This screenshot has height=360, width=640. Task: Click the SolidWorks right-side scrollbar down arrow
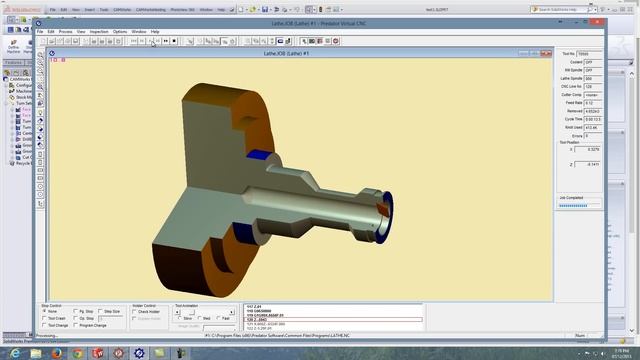[632, 330]
